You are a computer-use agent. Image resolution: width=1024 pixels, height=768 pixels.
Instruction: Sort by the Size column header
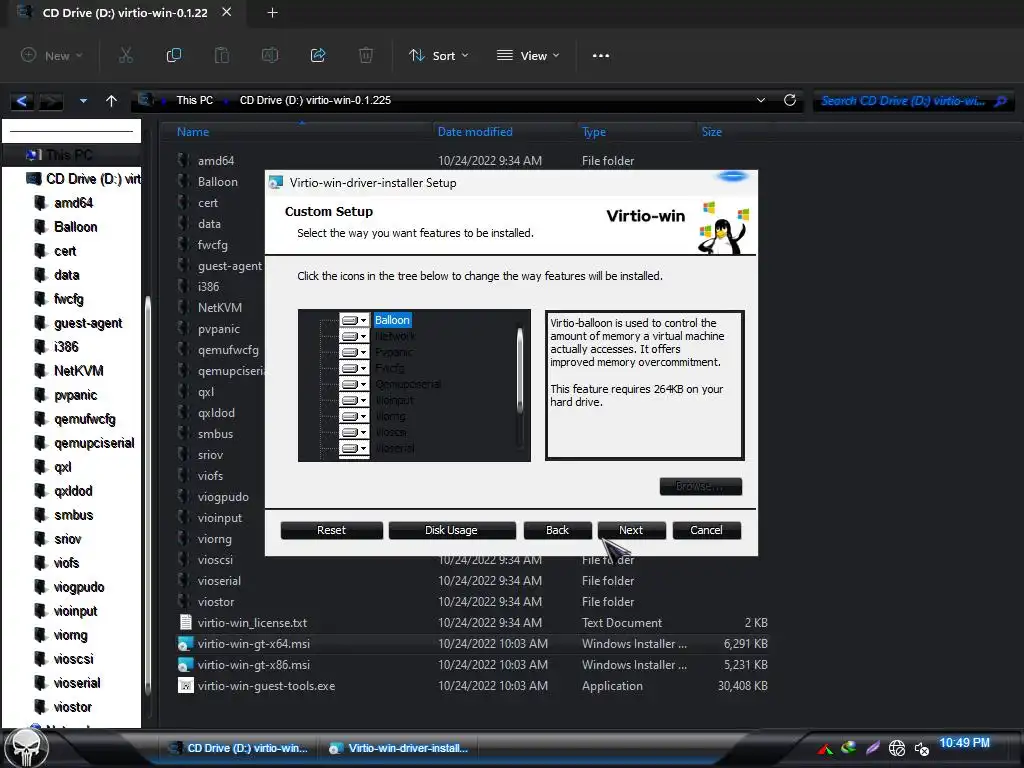click(x=711, y=132)
